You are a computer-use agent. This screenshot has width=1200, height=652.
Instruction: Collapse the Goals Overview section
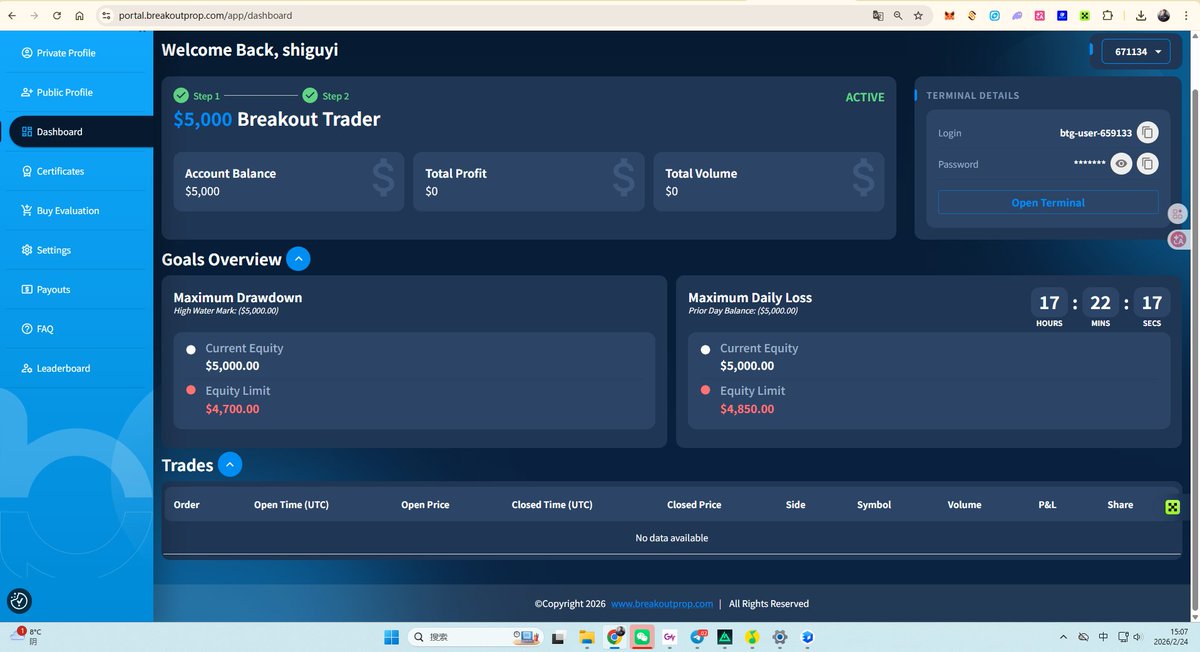pos(298,259)
